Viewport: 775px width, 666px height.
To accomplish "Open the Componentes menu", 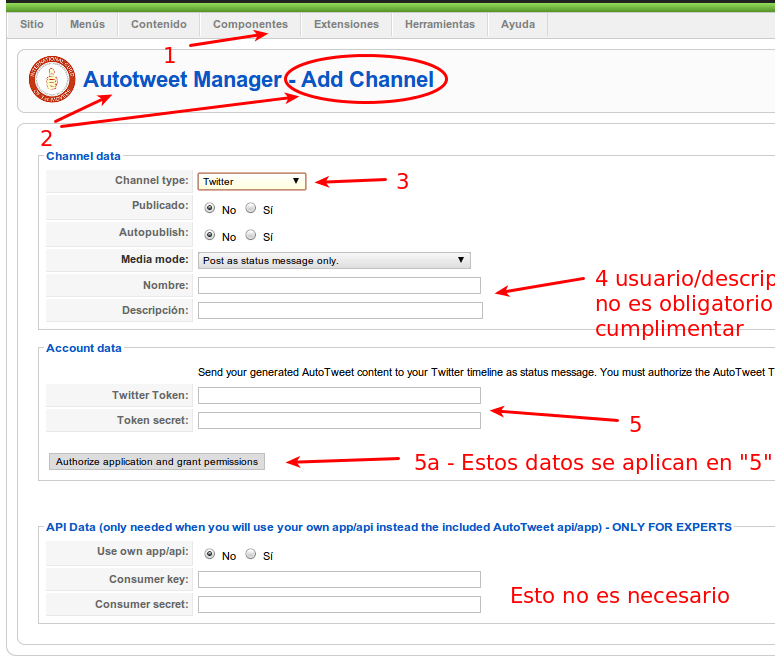I will 250,24.
